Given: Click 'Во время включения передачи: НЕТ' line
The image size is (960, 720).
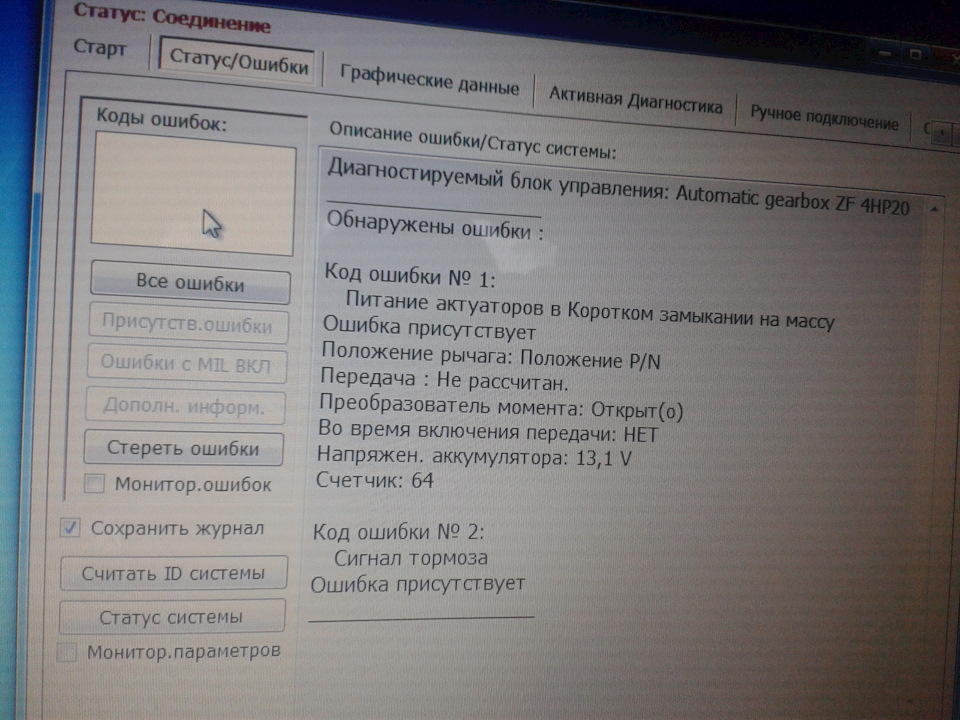Looking at the screenshot, I should click(488, 431).
